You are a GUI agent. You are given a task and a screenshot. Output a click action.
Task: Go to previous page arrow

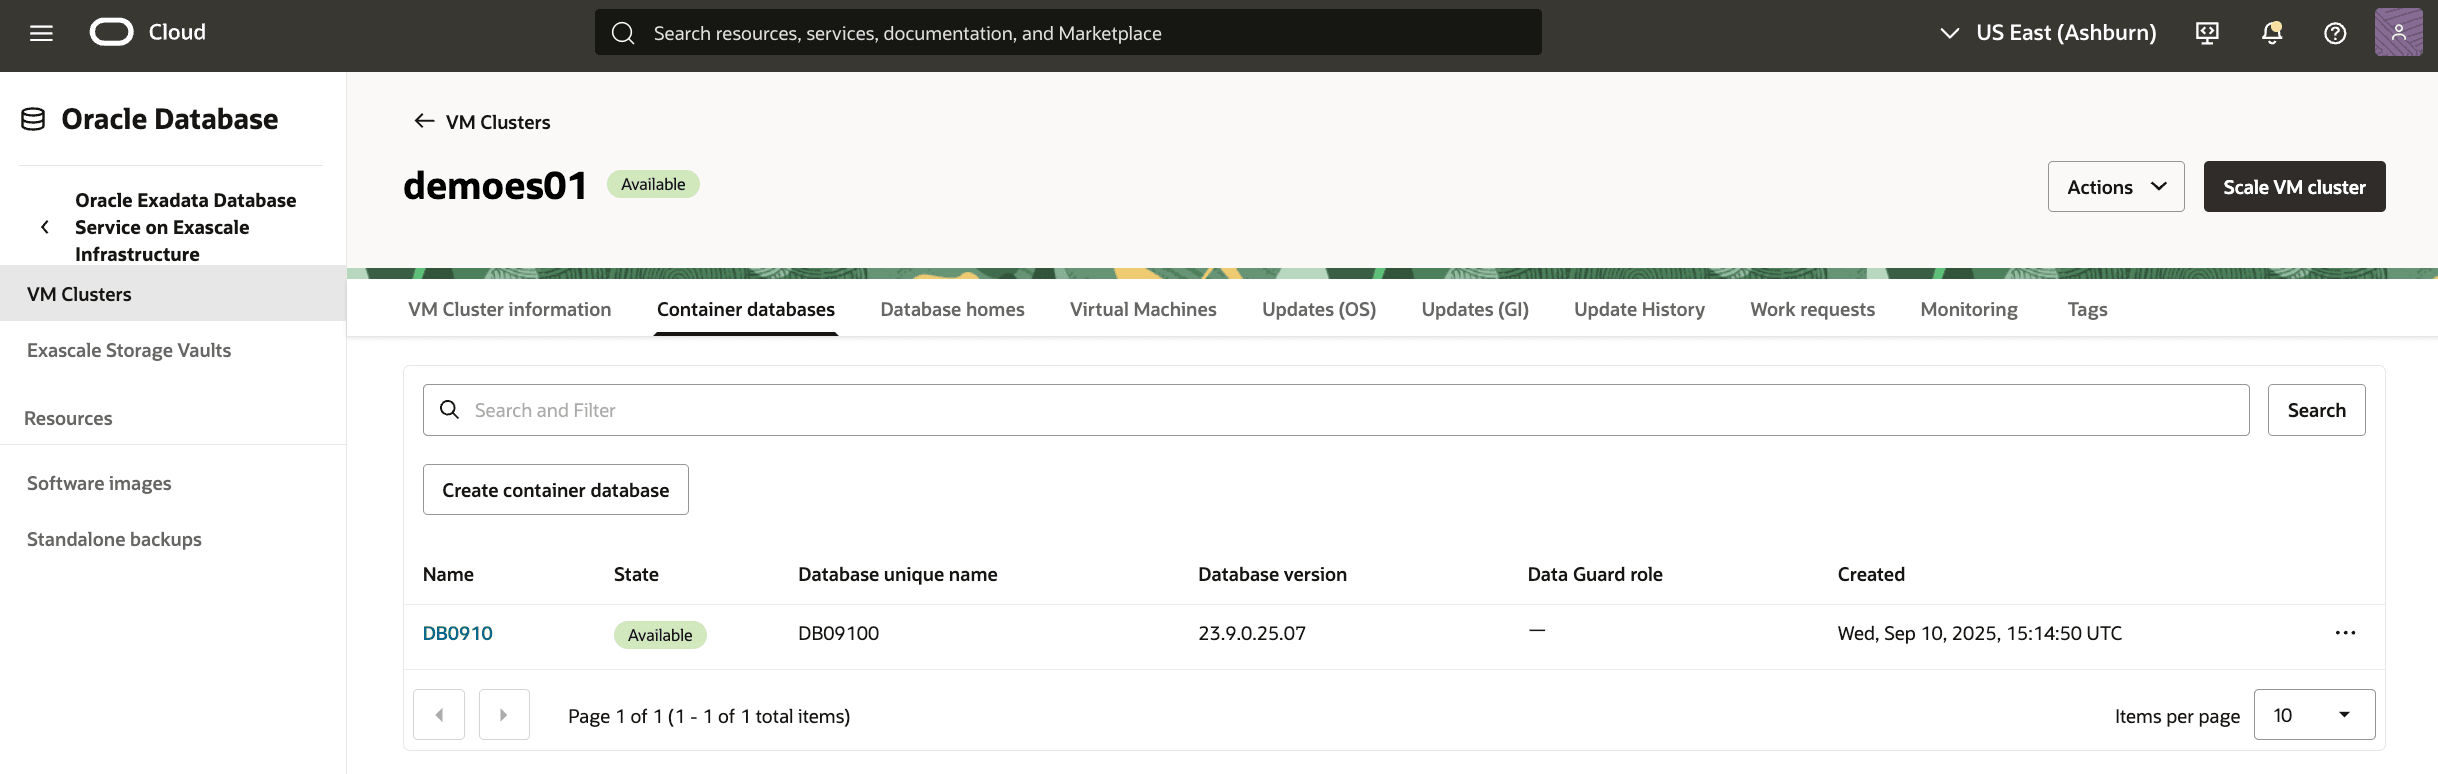439,715
